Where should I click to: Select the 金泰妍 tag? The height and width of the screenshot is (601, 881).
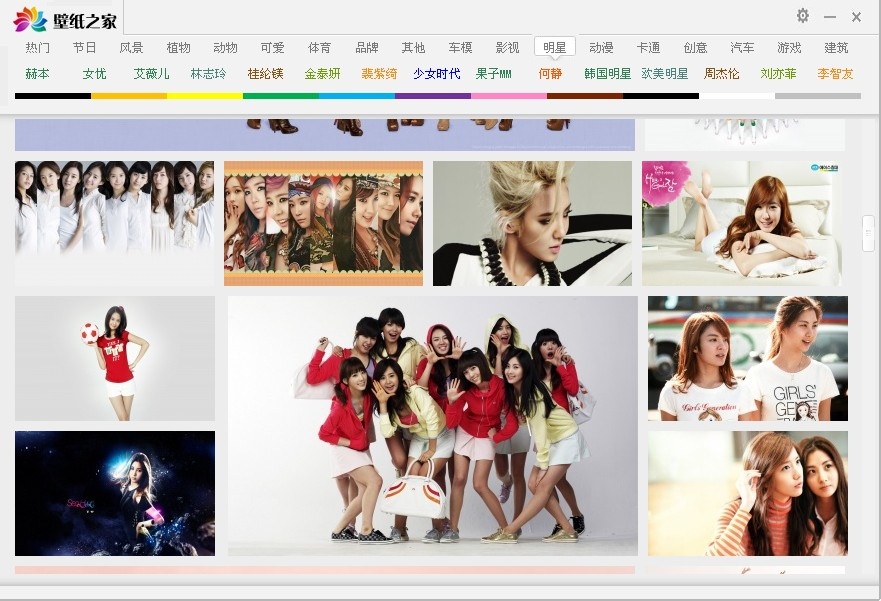click(323, 74)
